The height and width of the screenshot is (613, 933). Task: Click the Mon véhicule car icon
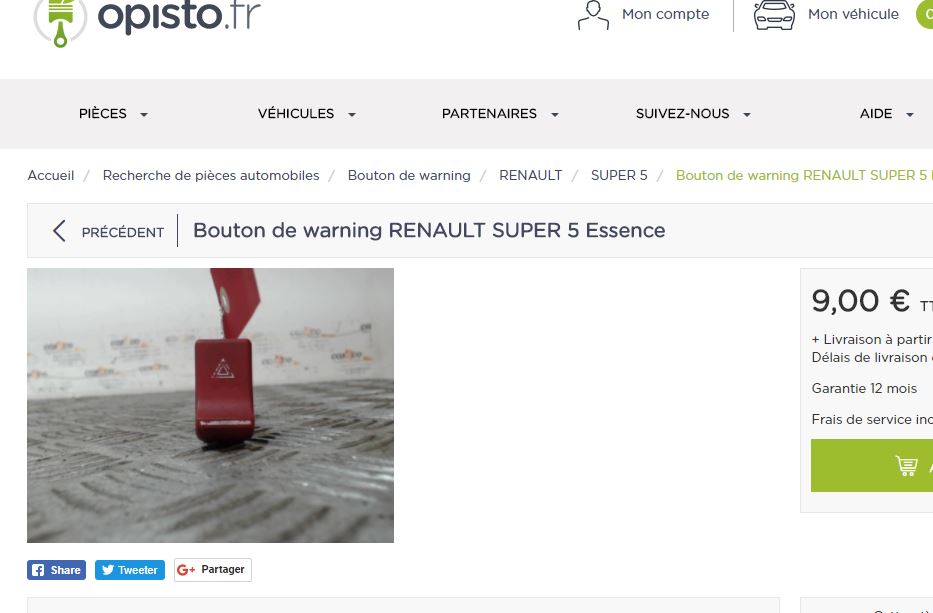pyautogui.click(x=774, y=15)
